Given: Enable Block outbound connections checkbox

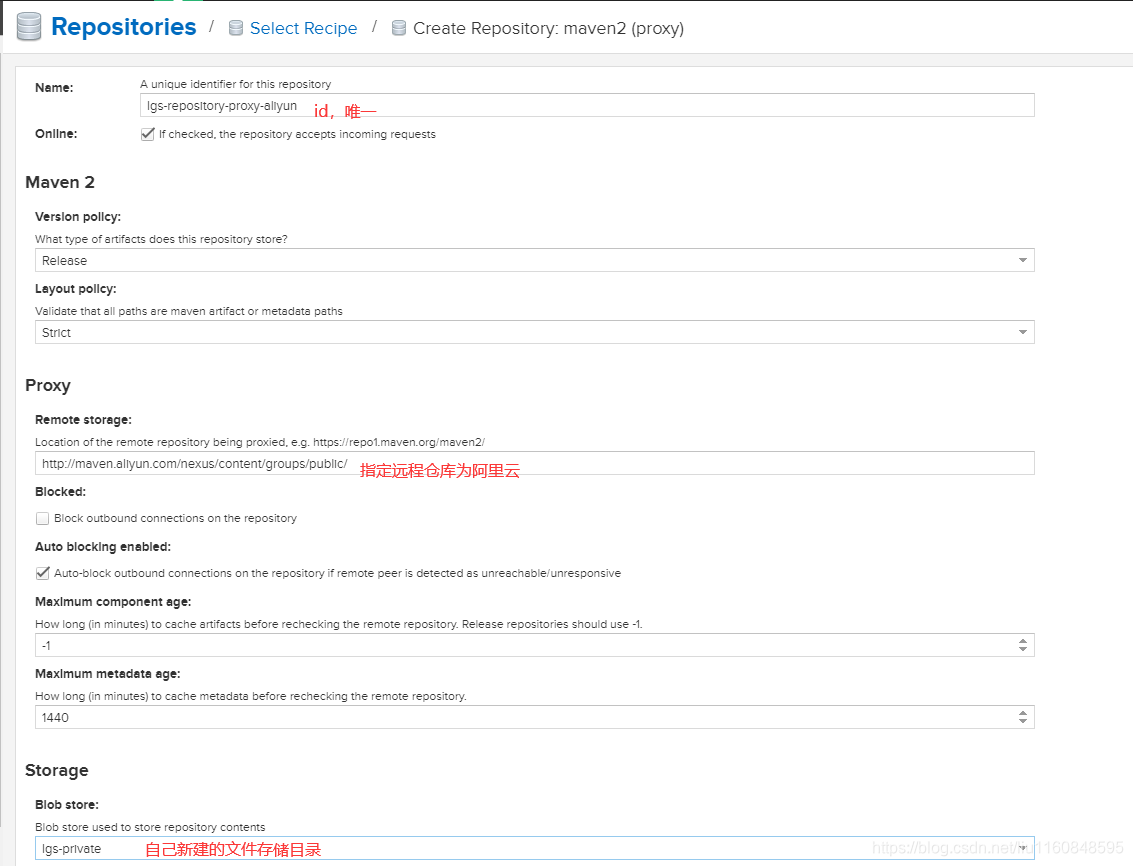Looking at the screenshot, I should (x=43, y=518).
